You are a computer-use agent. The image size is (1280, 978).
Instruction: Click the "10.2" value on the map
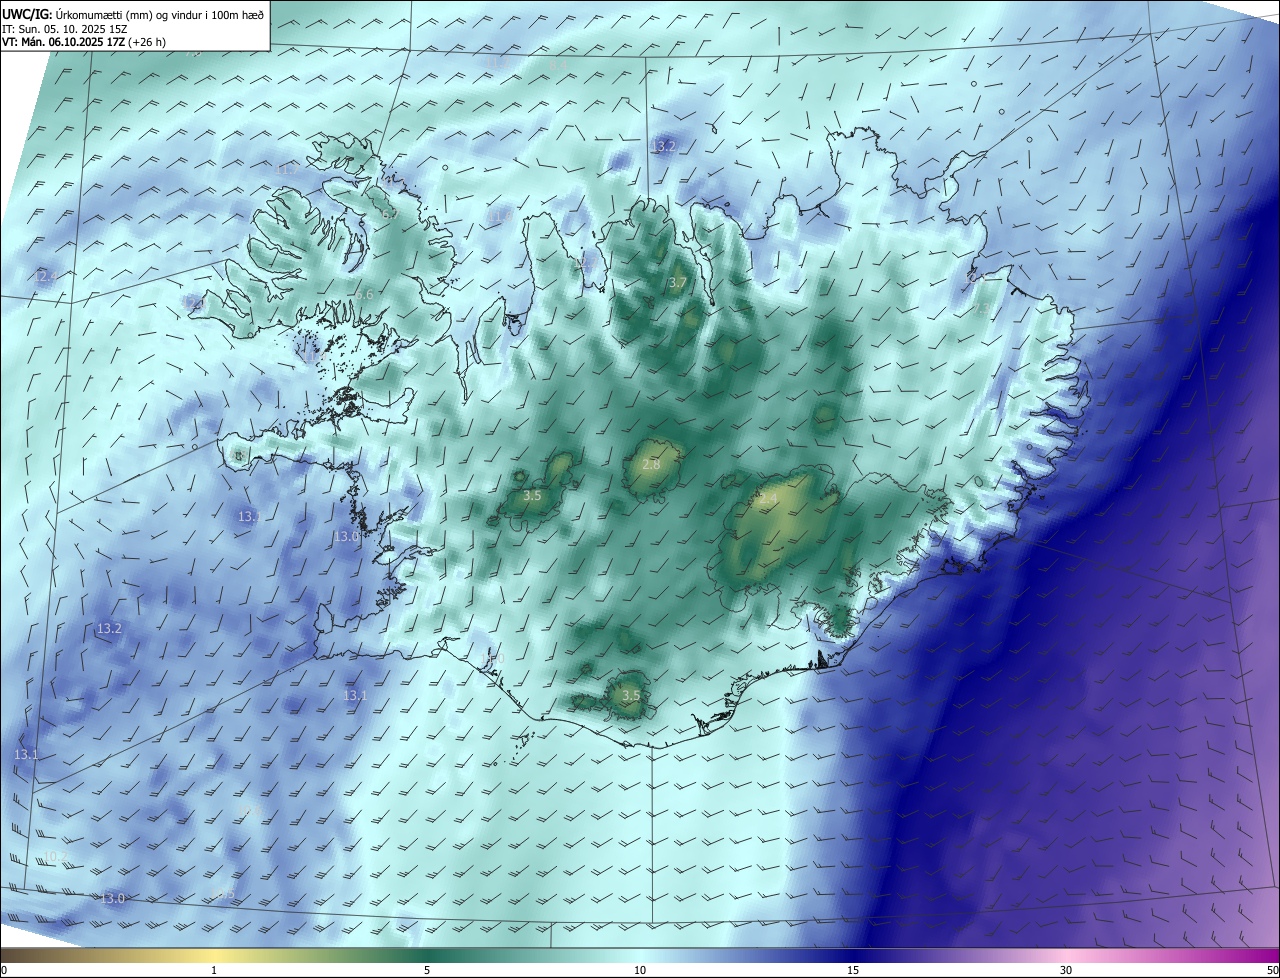[x=55, y=857]
